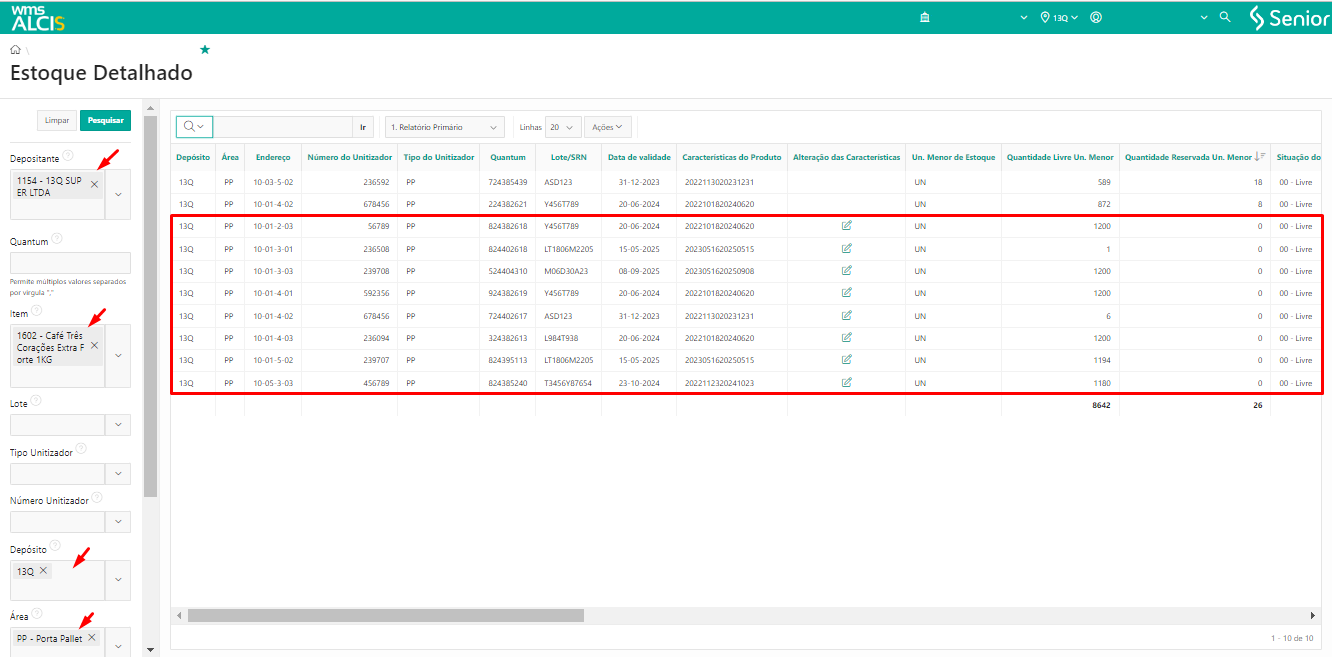Expand the Lote filter dropdown

tap(118, 425)
